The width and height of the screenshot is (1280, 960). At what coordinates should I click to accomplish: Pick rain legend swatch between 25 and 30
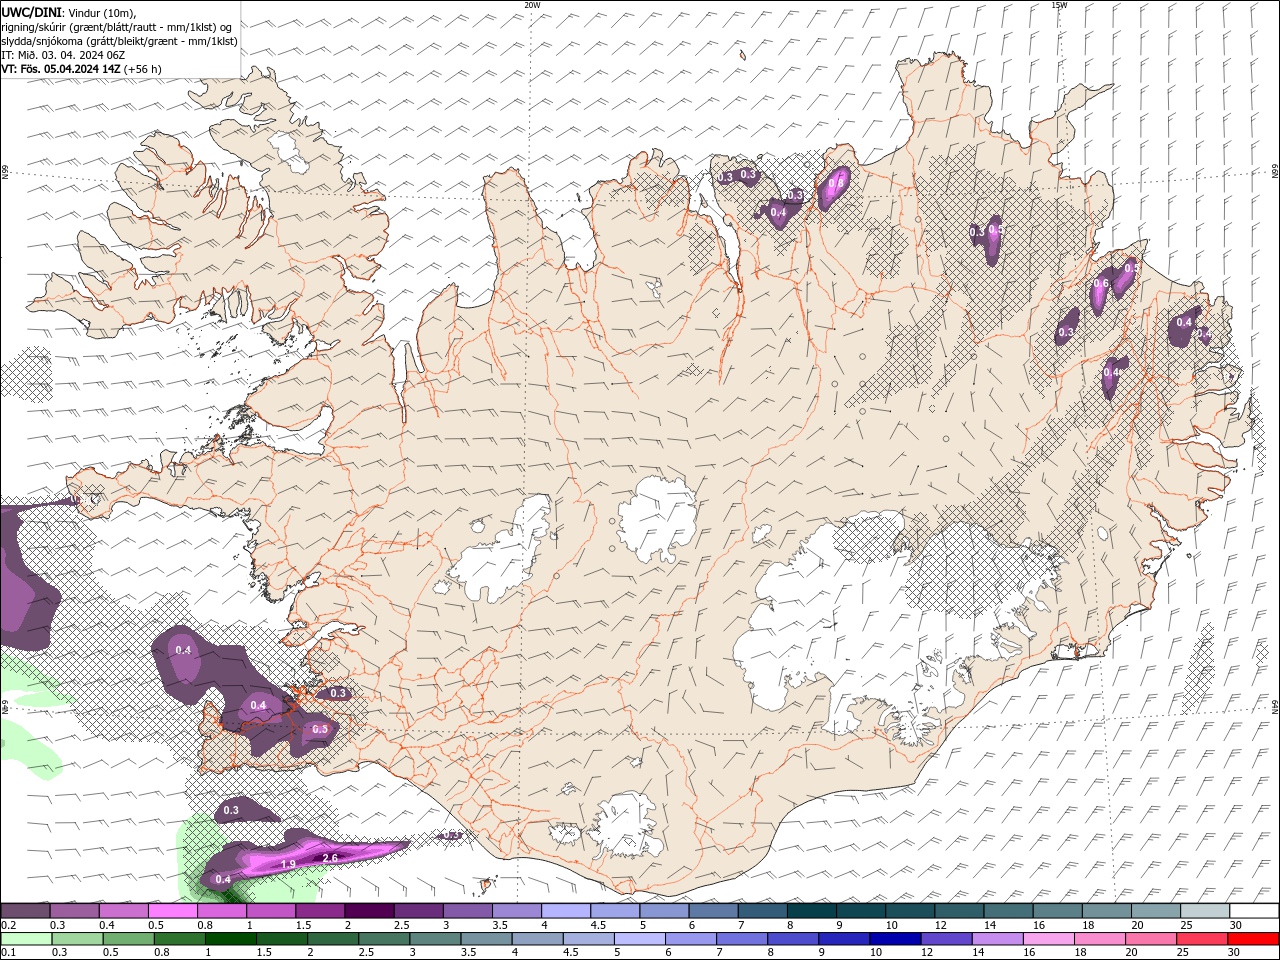[1200, 938]
